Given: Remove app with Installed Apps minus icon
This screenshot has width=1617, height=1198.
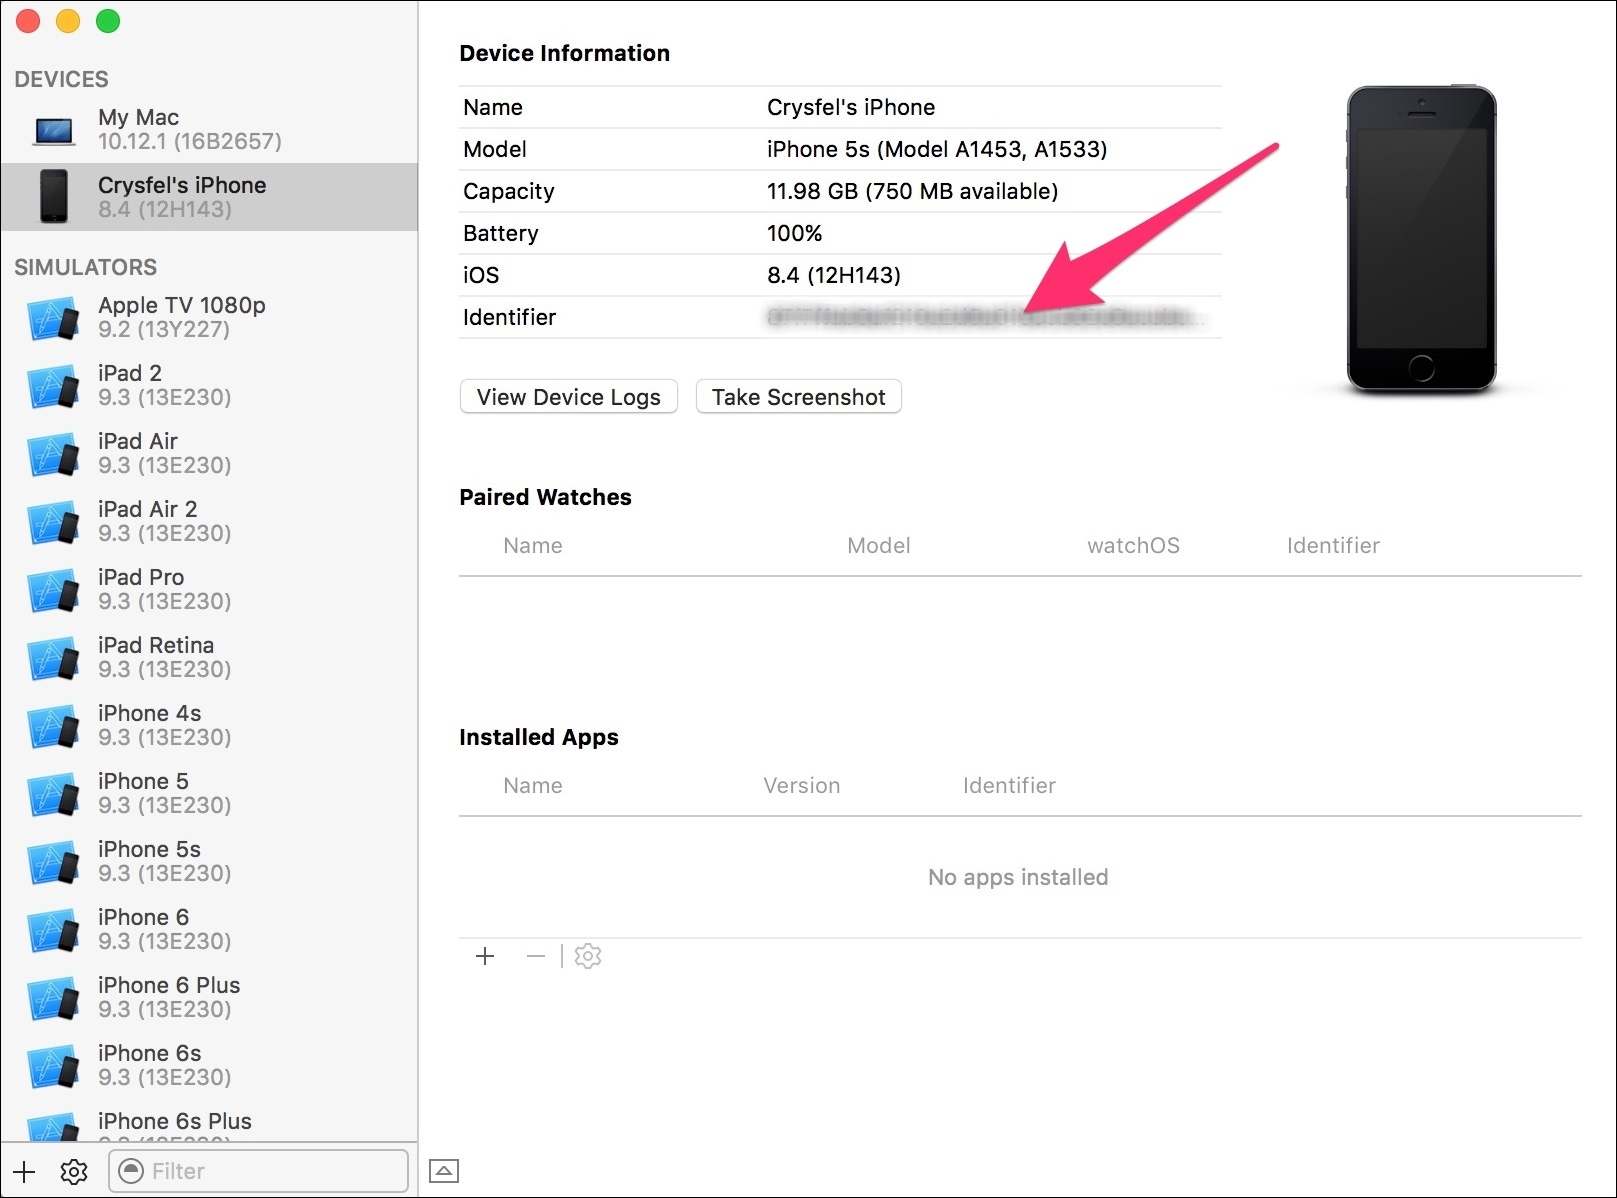Looking at the screenshot, I should click(536, 956).
